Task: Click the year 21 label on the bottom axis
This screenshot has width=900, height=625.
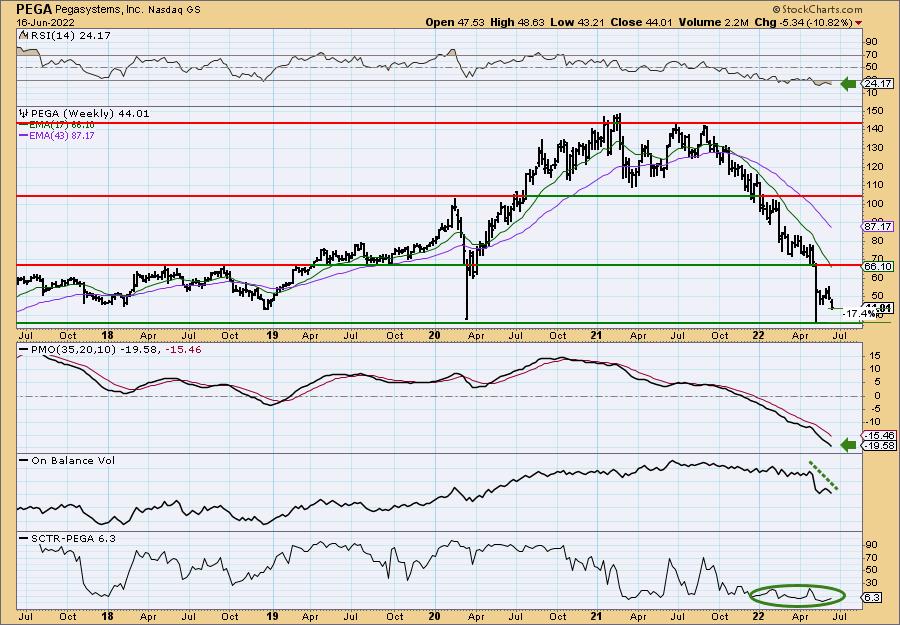Action: pos(597,616)
